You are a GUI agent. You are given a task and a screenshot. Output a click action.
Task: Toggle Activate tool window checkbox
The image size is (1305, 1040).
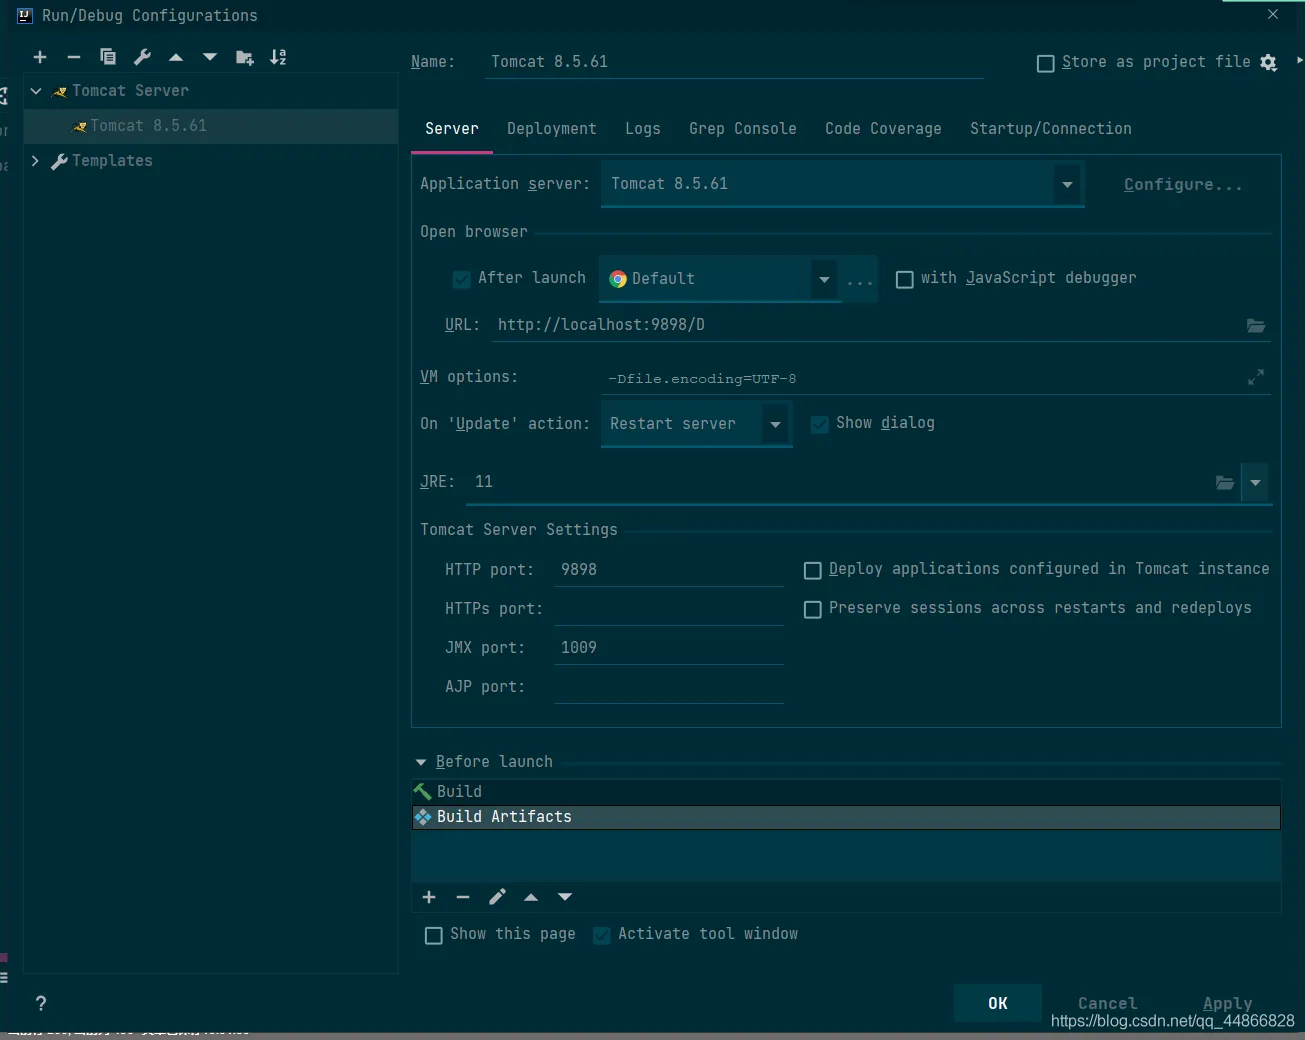coord(601,935)
